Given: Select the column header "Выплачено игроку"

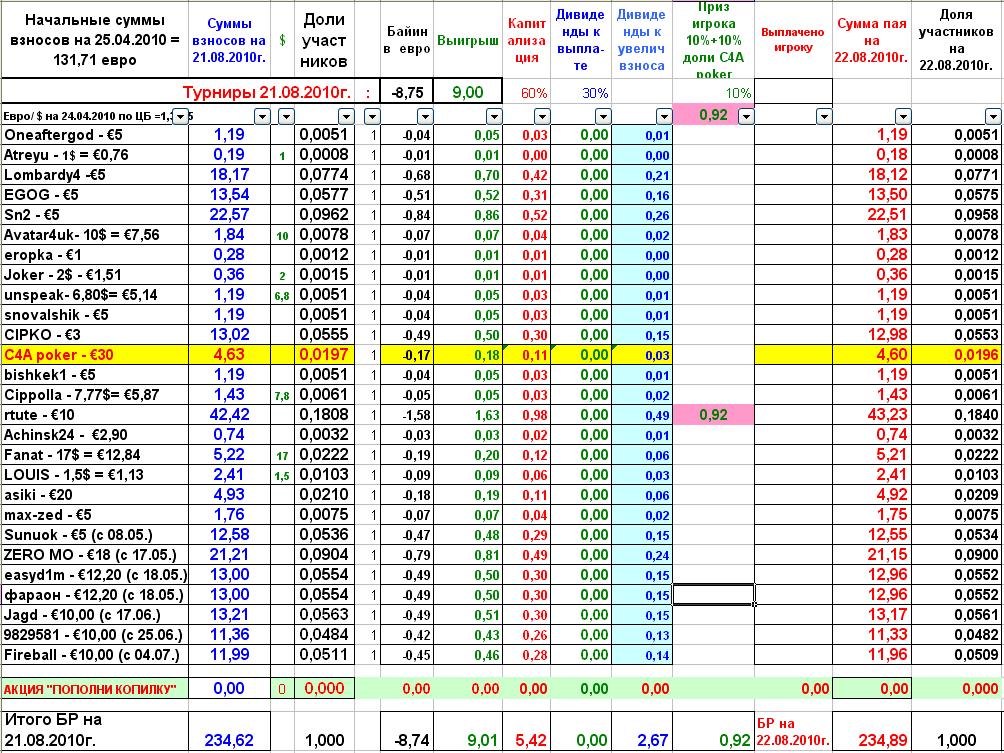Looking at the screenshot, I should (x=793, y=40).
